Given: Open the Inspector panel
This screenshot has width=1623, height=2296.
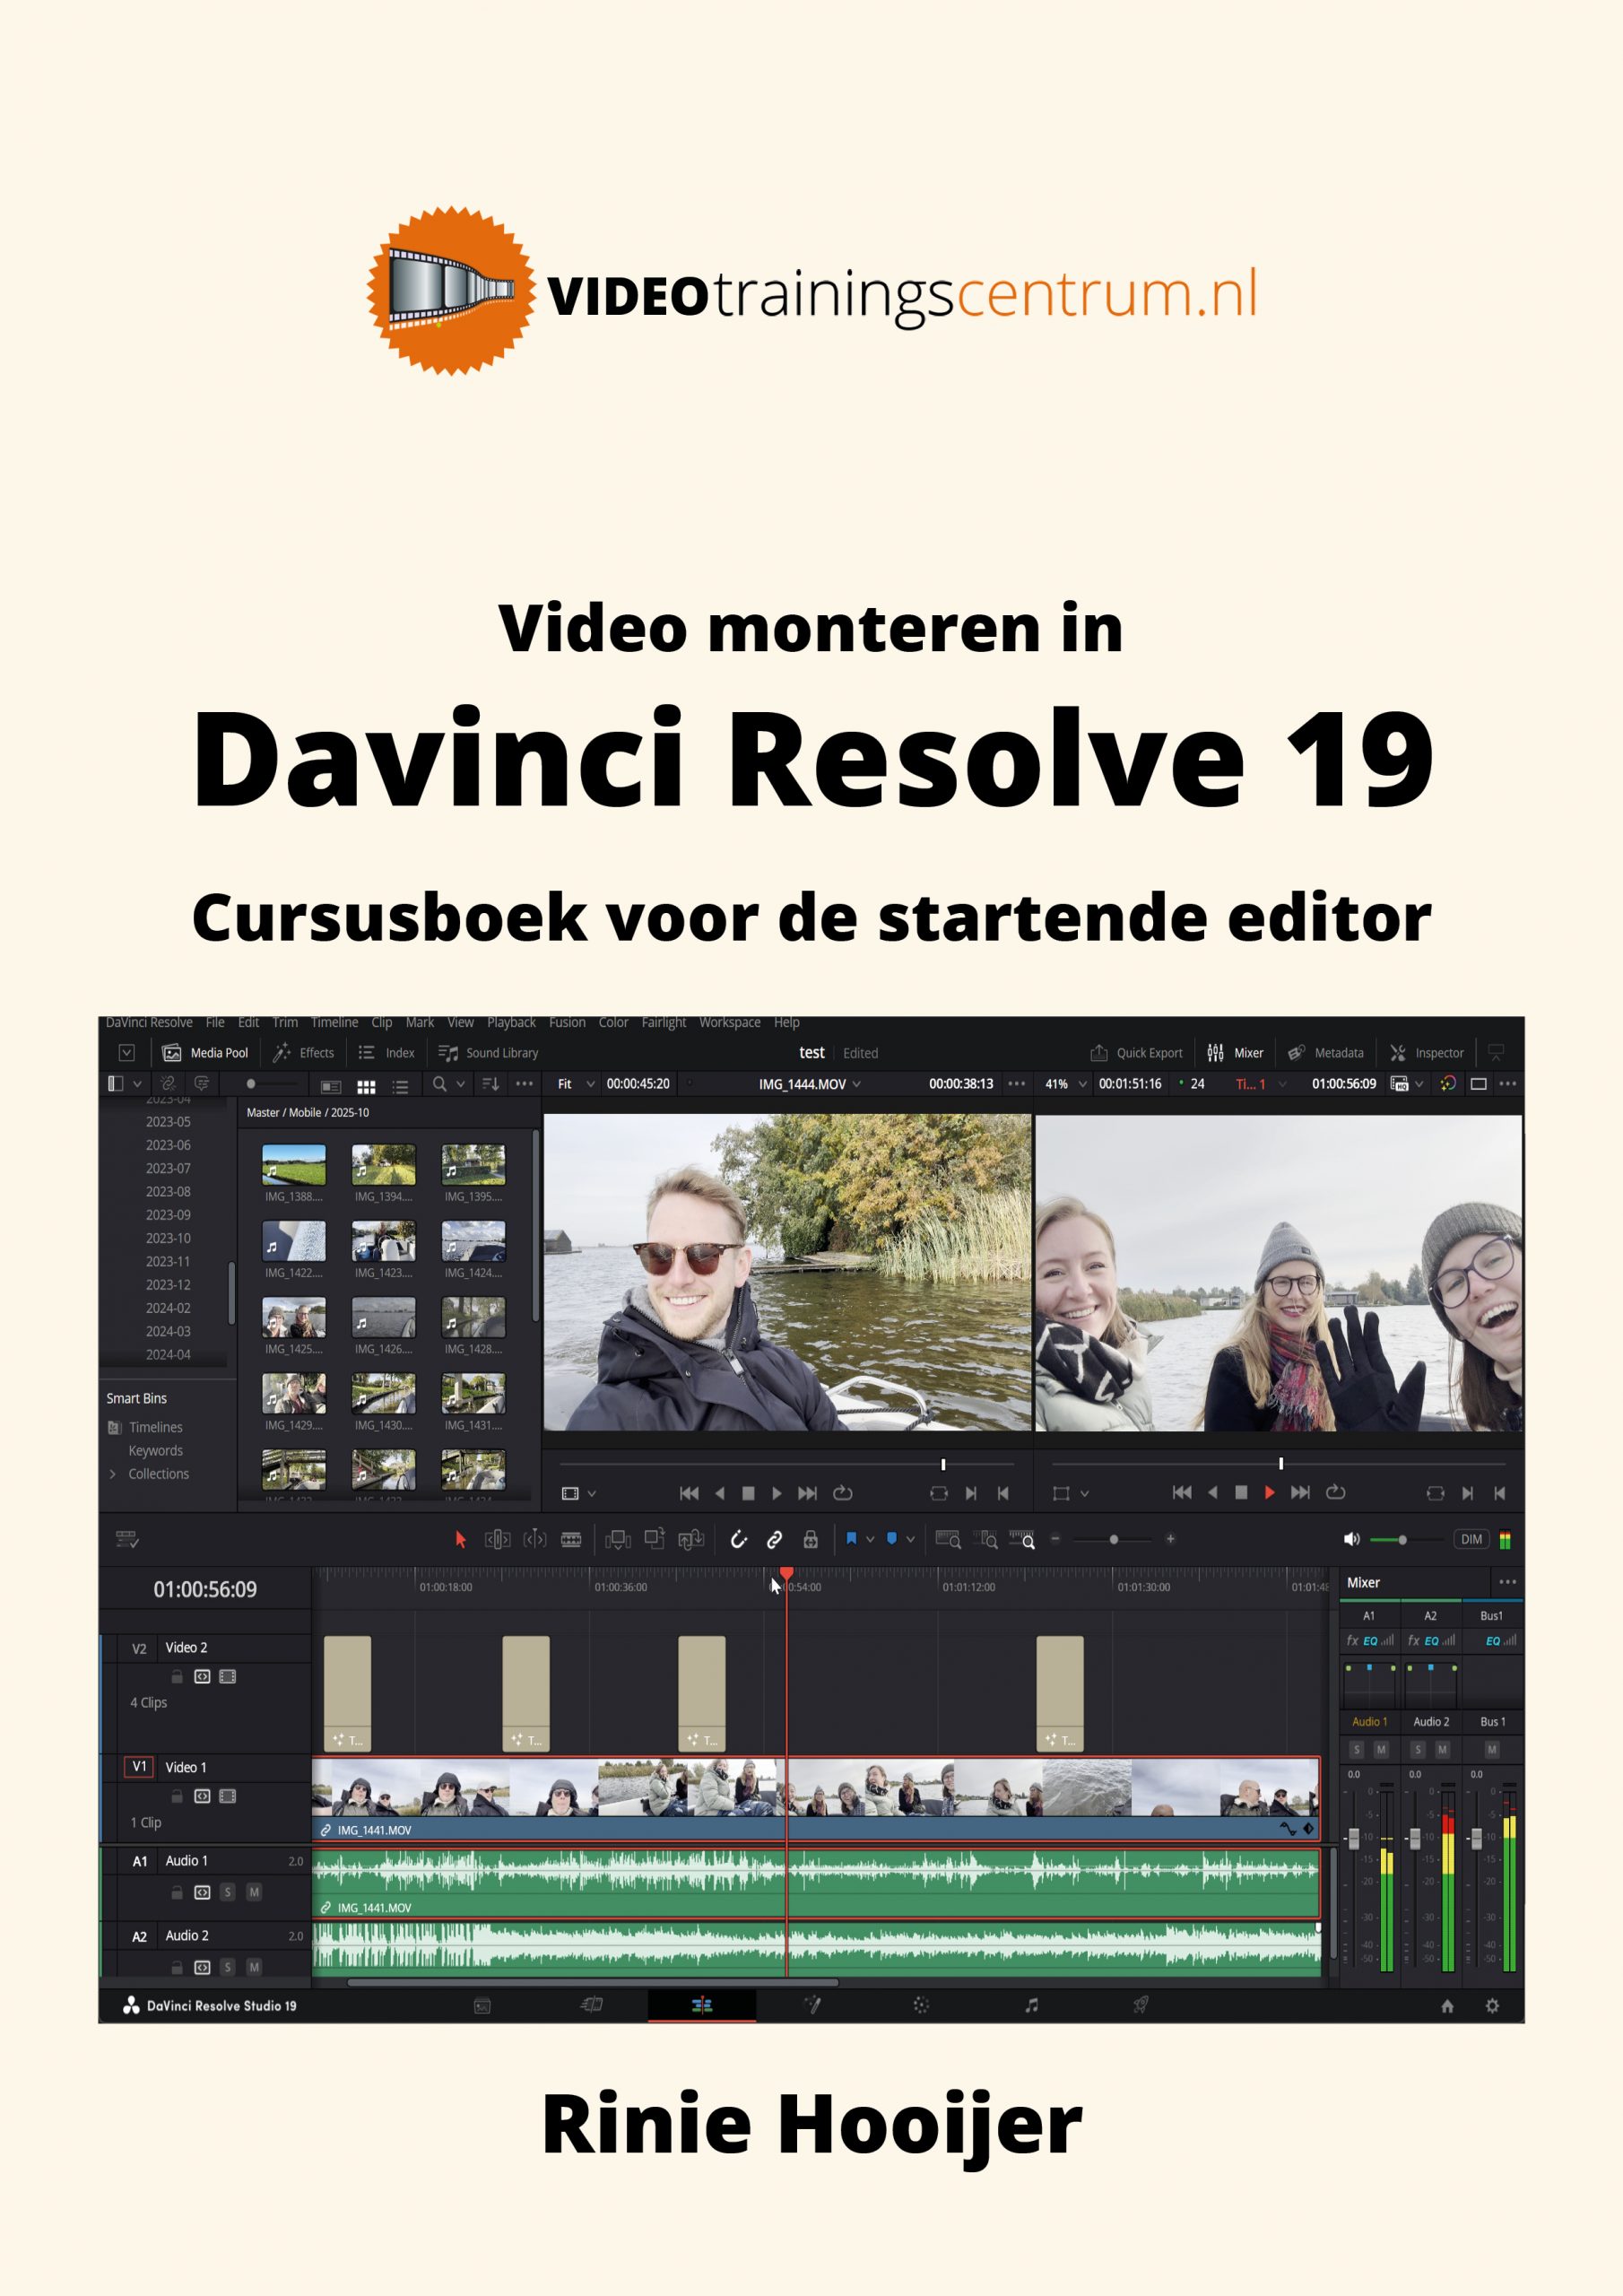Looking at the screenshot, I should [1427, 1053].
